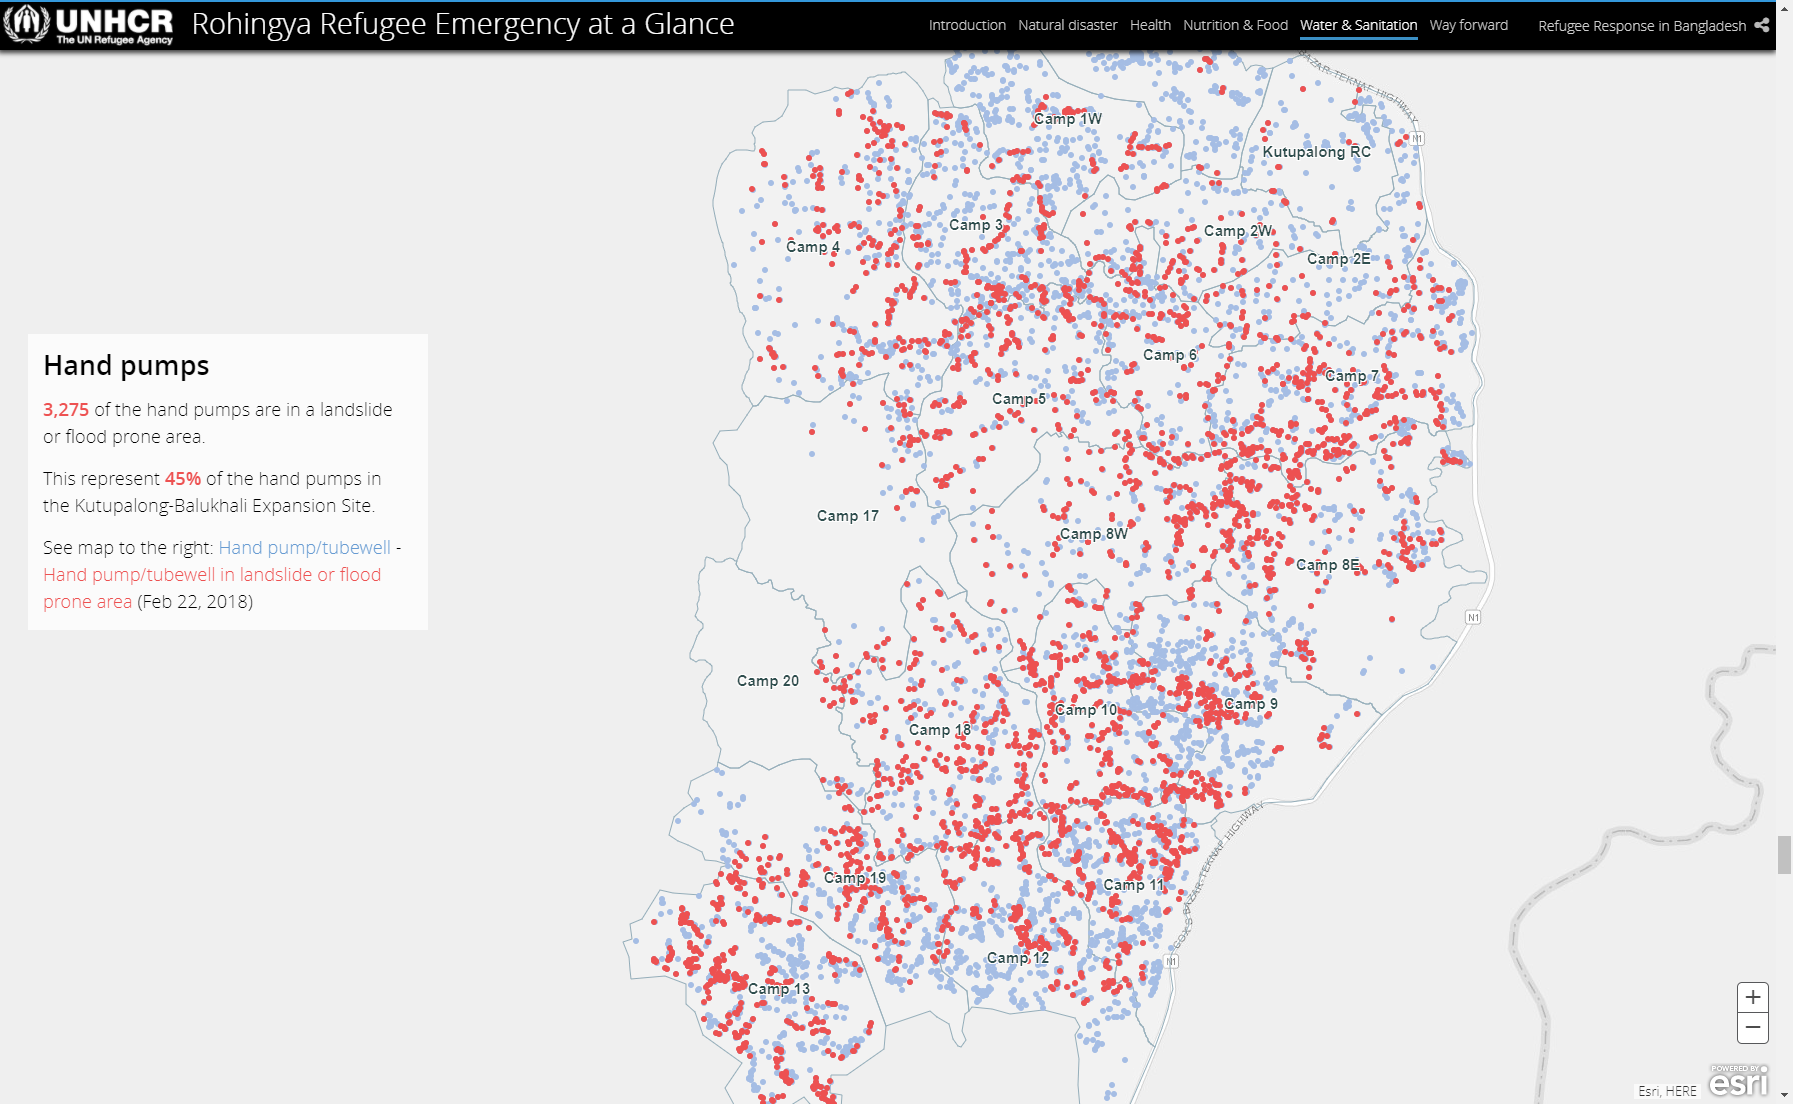Viewport: 1793px width, 1104px height.
Task: Click the Hand pump/tubewell blue legend link
Action: pos(305,548)
